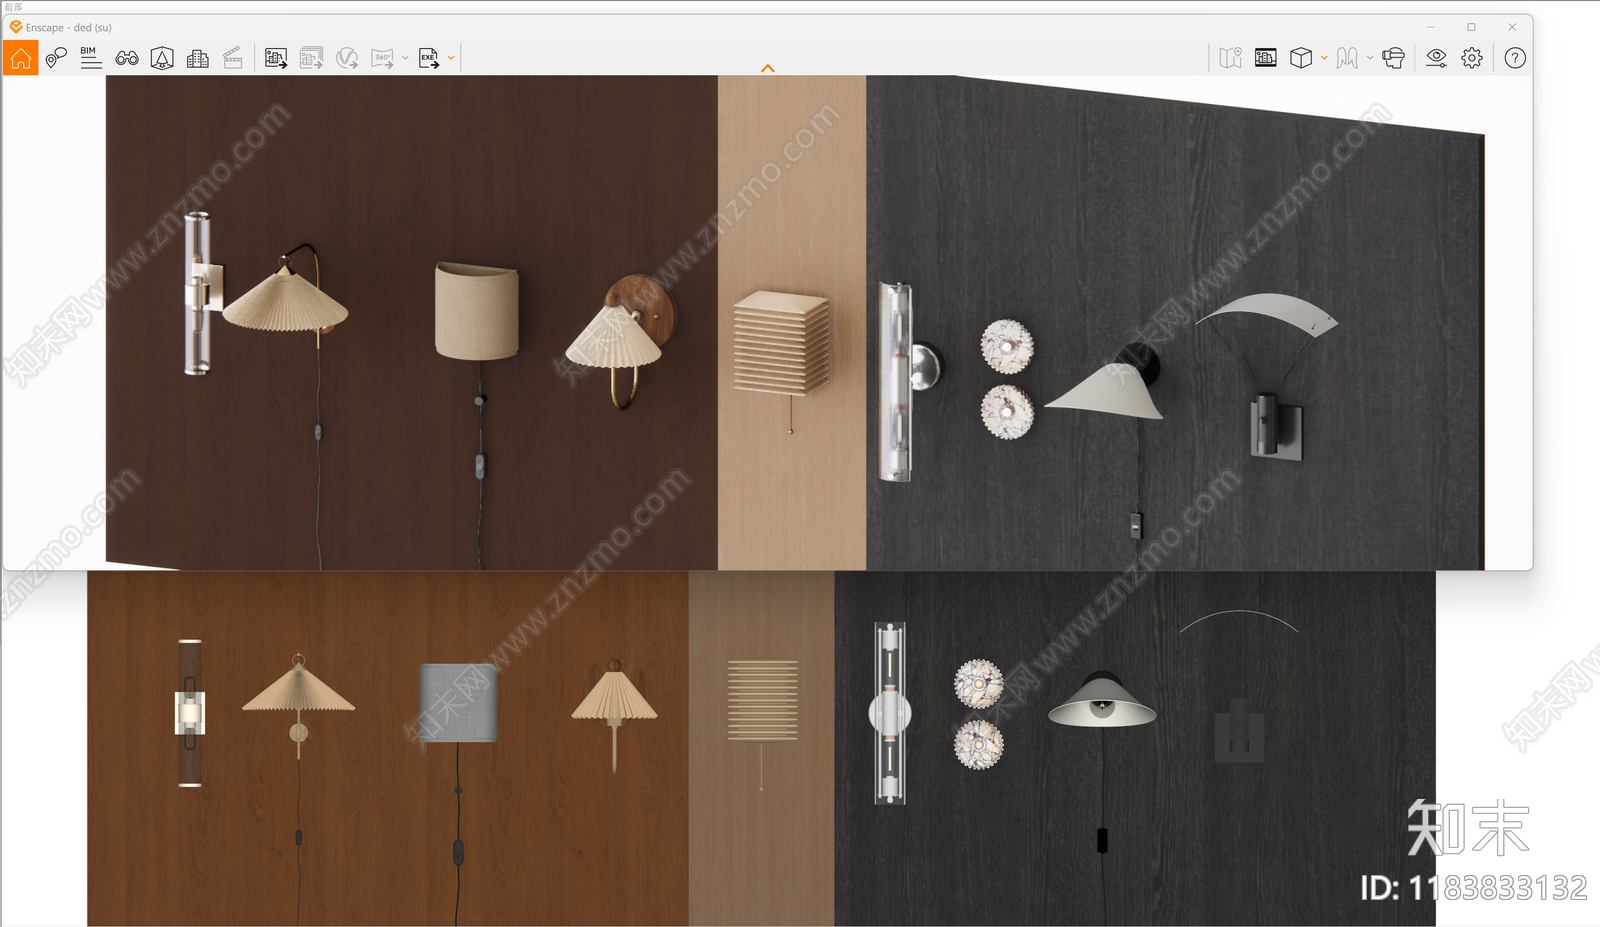Open the Visual Settings eye icon
Screen dimensions: 1600x927
pyautogui.click(x=1437, y=58)
